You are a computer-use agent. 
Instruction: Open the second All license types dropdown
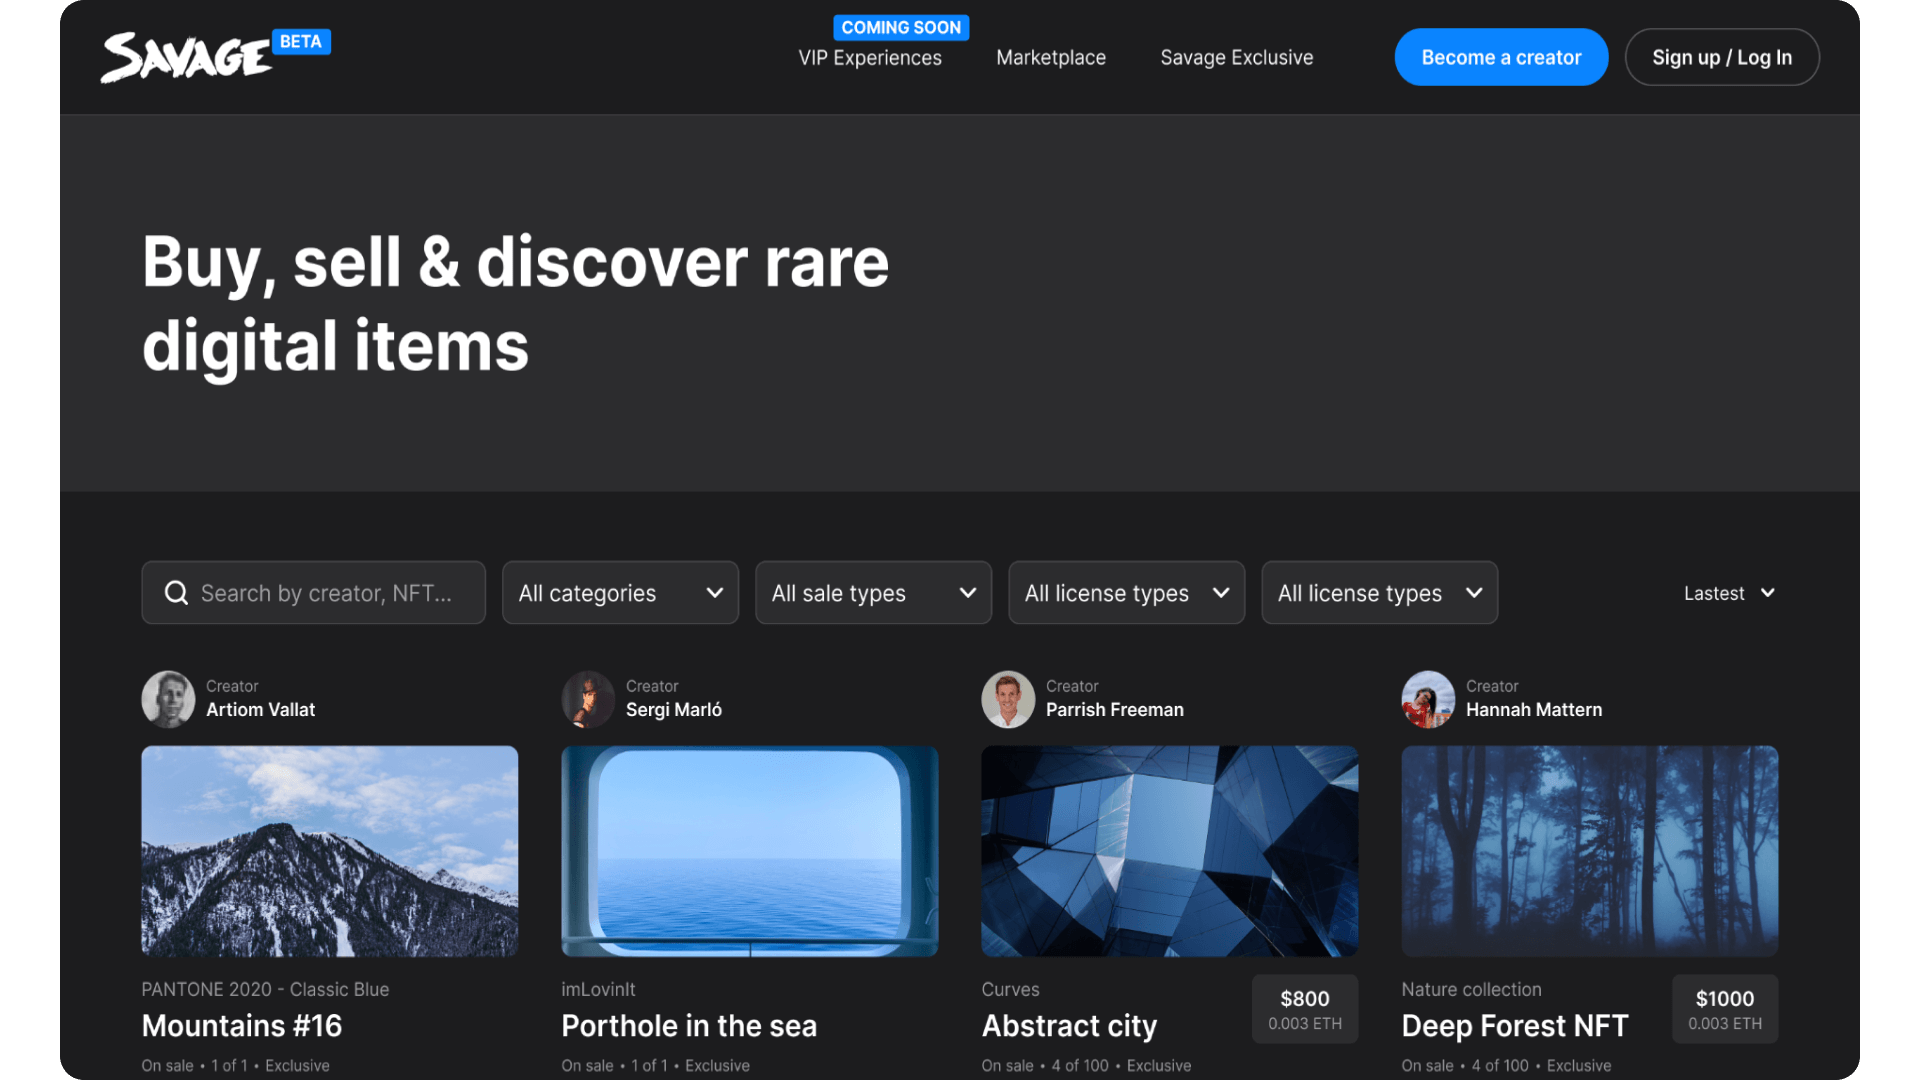1379,593
